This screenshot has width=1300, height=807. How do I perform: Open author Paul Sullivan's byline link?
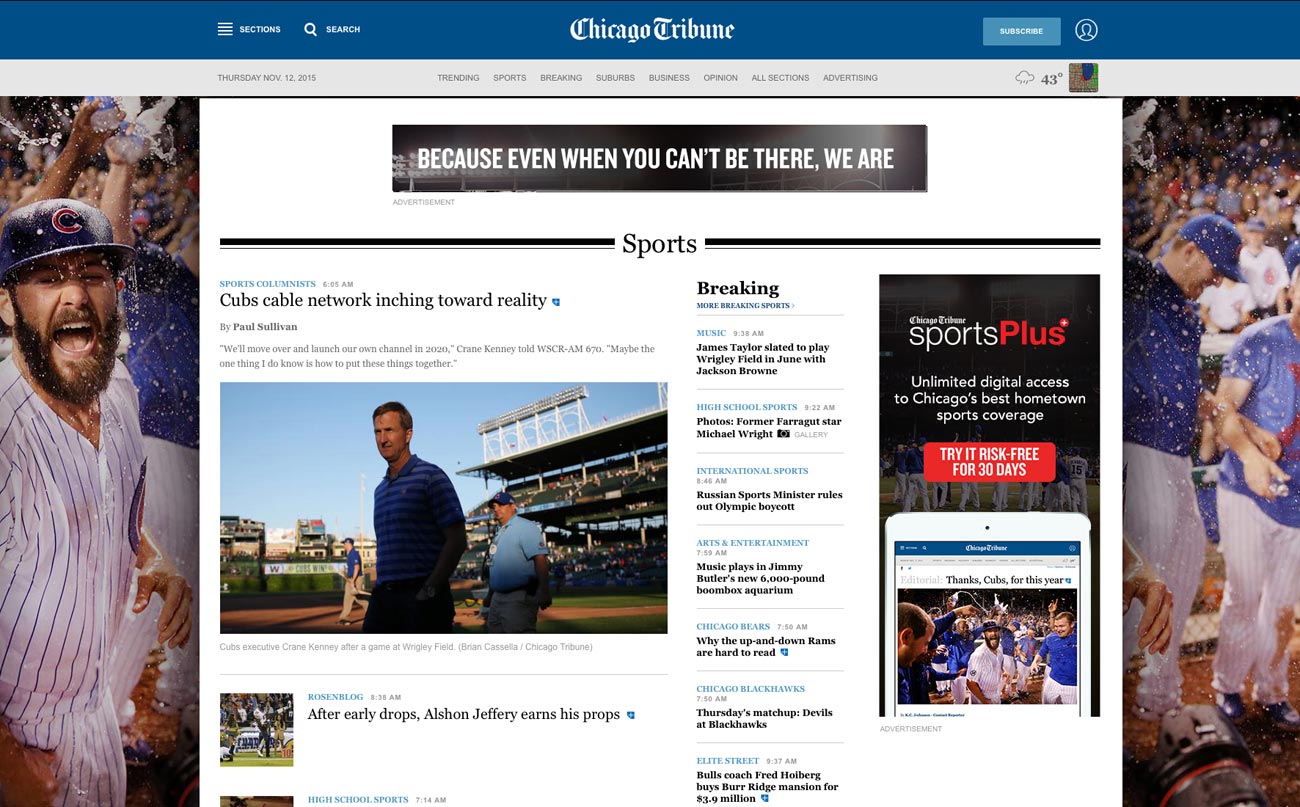point(265,327)
